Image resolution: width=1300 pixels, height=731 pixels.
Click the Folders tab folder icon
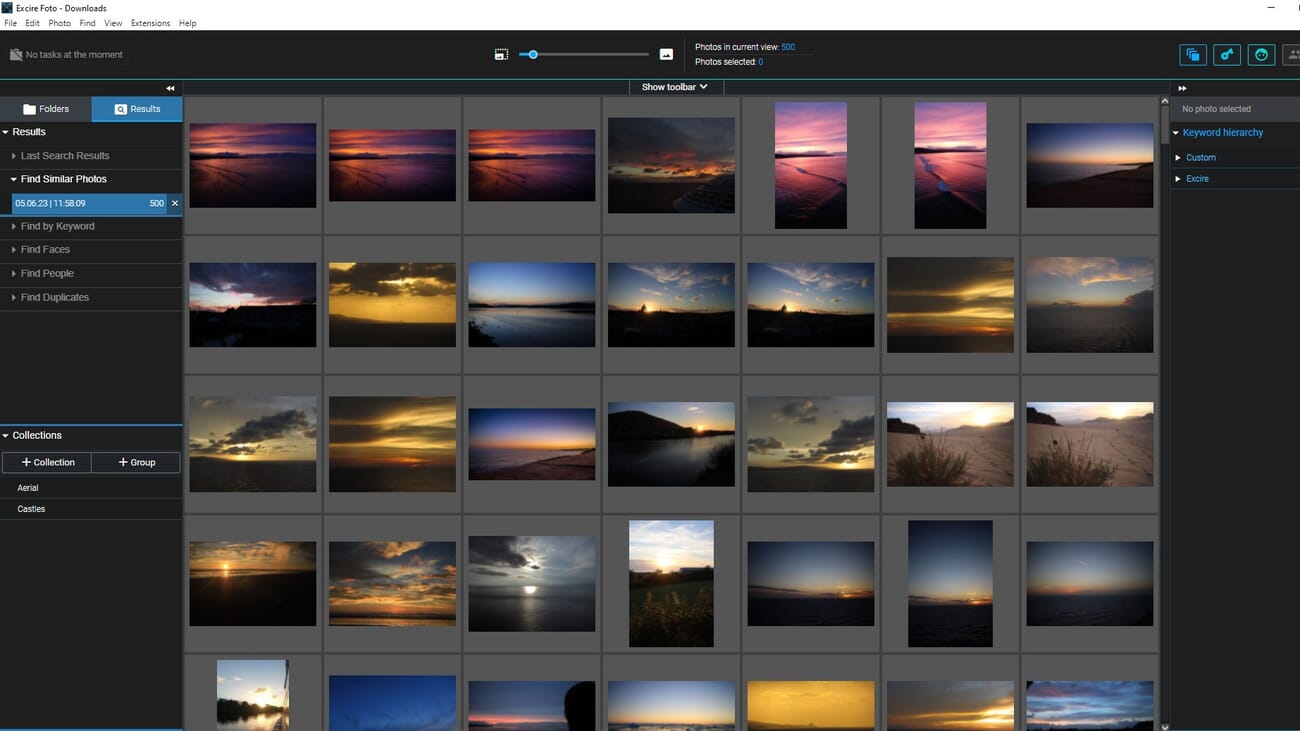pyautogui.click(x=28, y=108)
